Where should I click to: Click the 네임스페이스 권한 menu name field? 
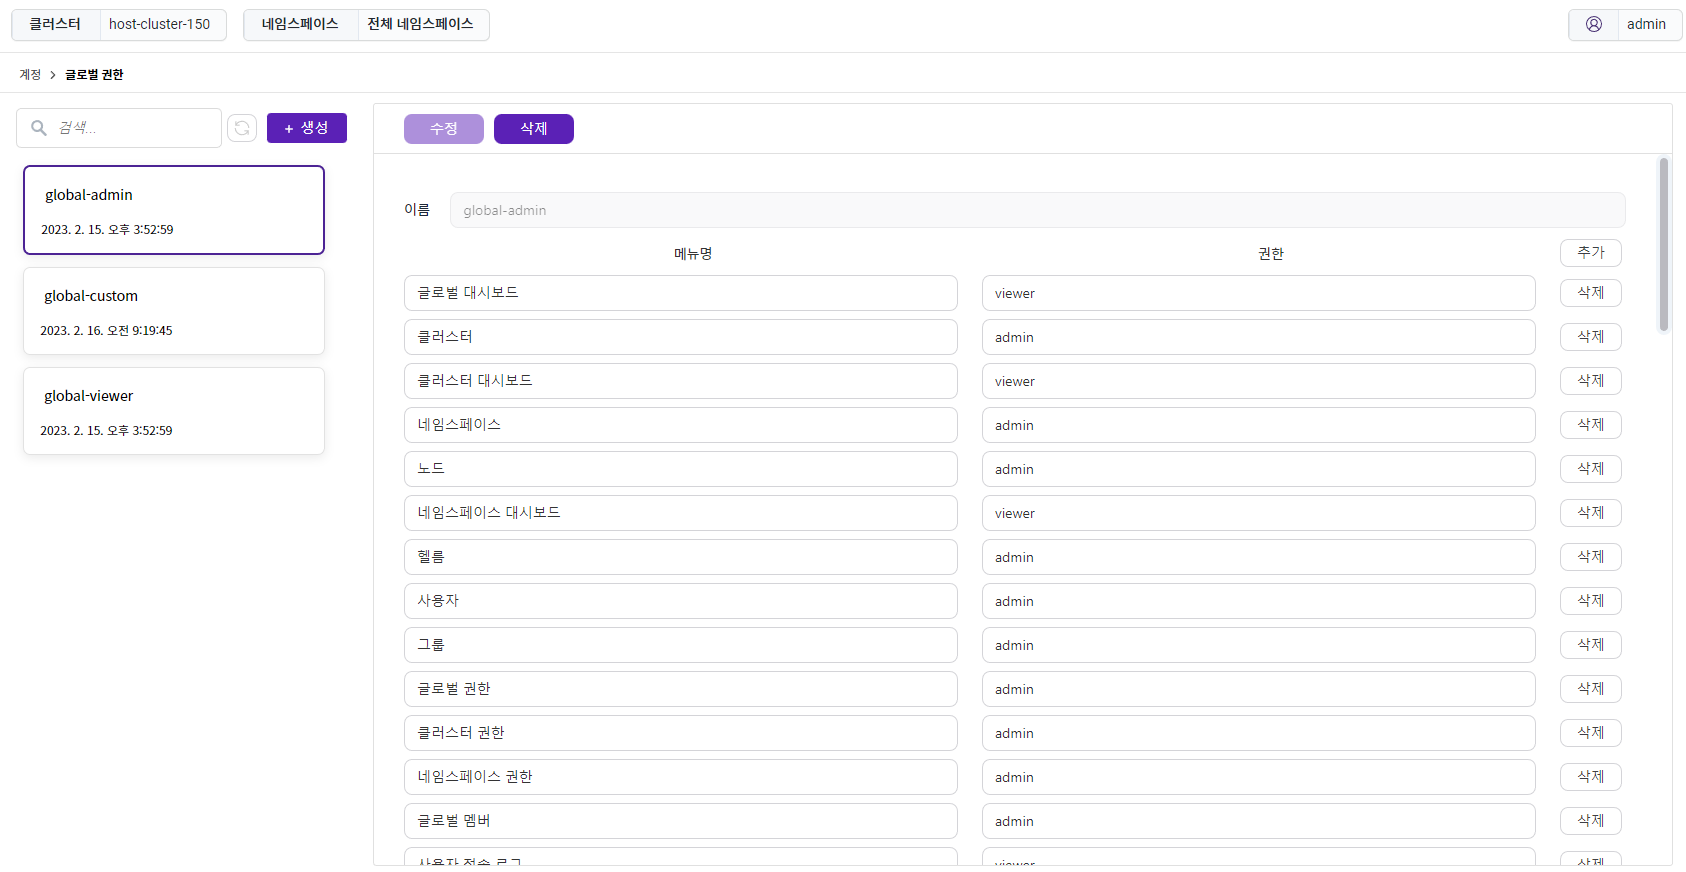tap(681, 777)
